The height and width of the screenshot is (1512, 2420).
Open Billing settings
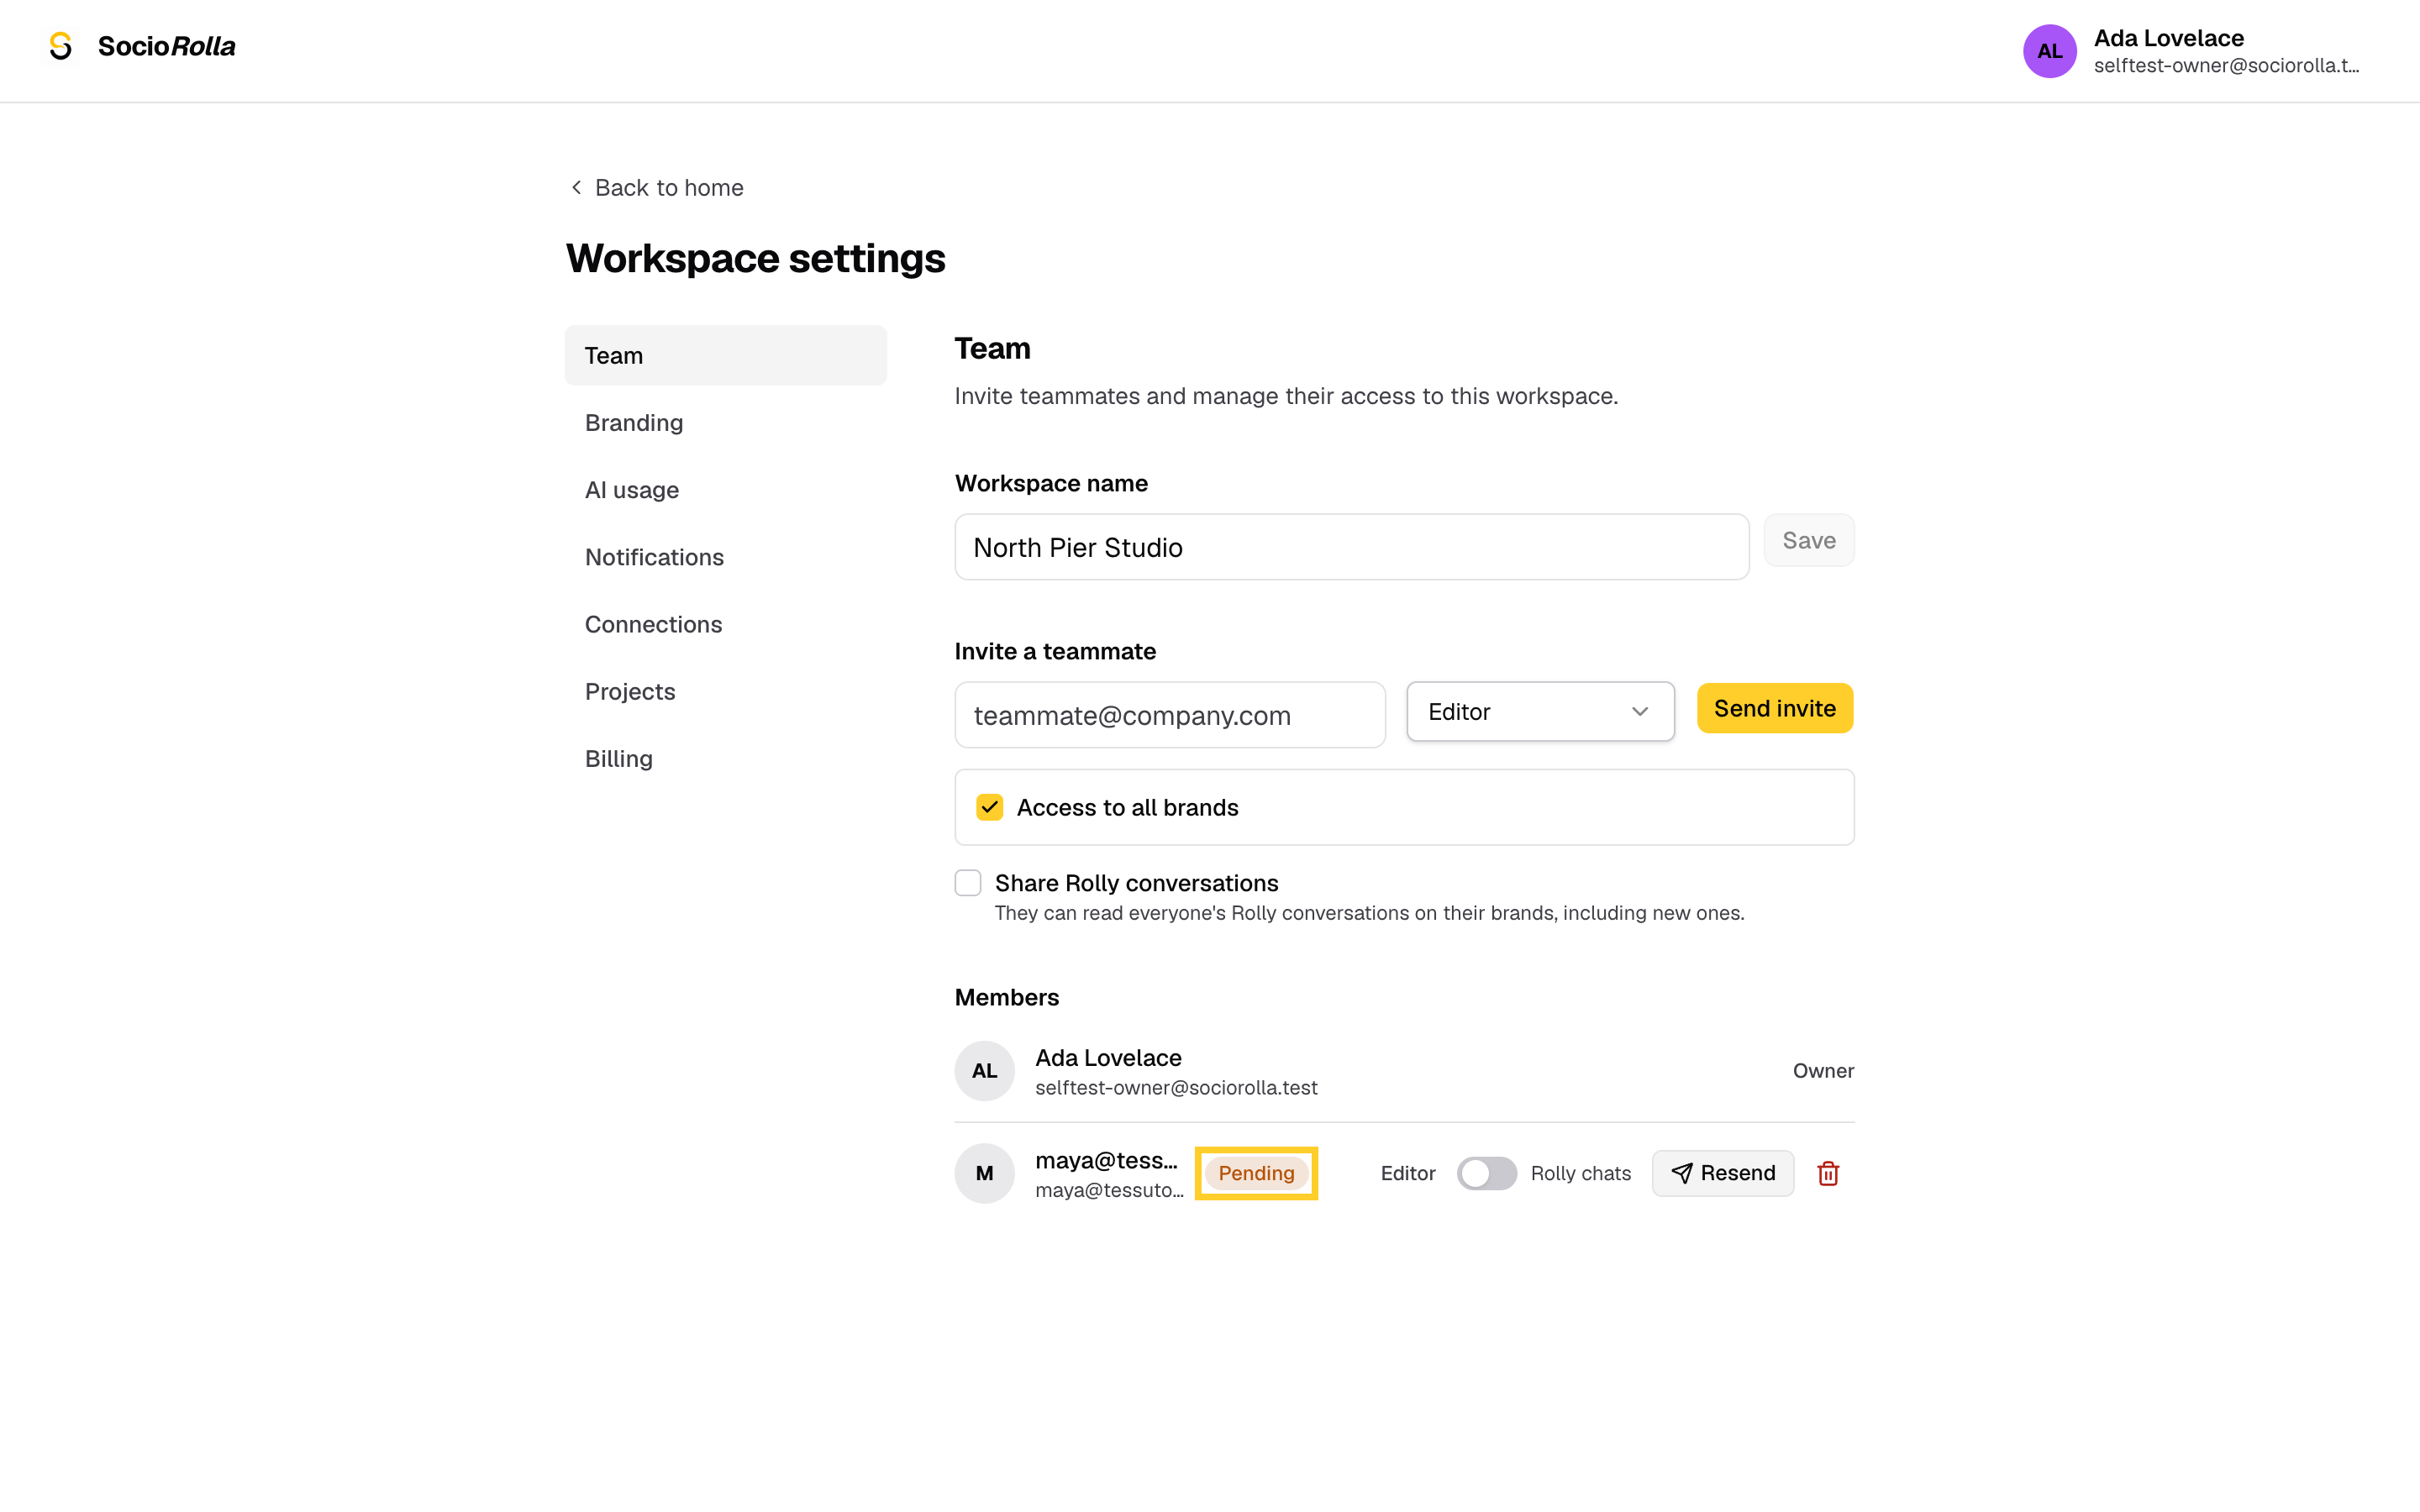pos(725,759)
